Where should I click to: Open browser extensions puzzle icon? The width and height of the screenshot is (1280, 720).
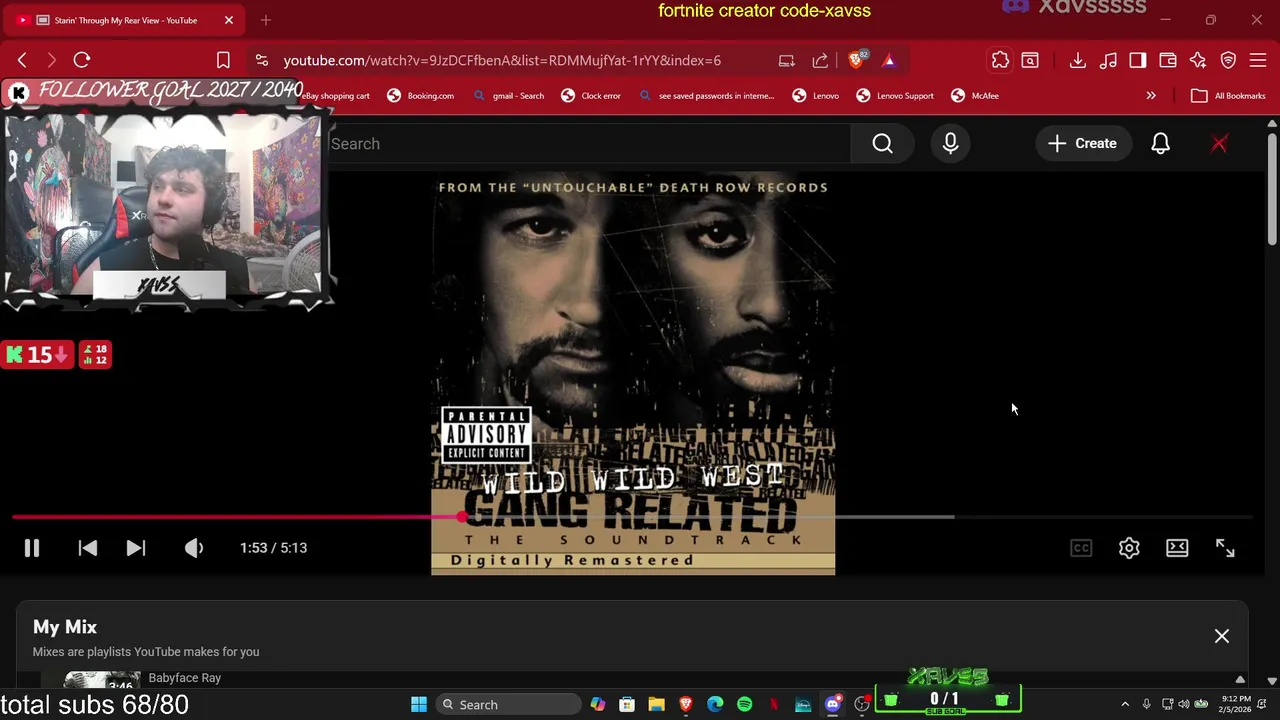pyautogui.click(x=1000, y=60)
